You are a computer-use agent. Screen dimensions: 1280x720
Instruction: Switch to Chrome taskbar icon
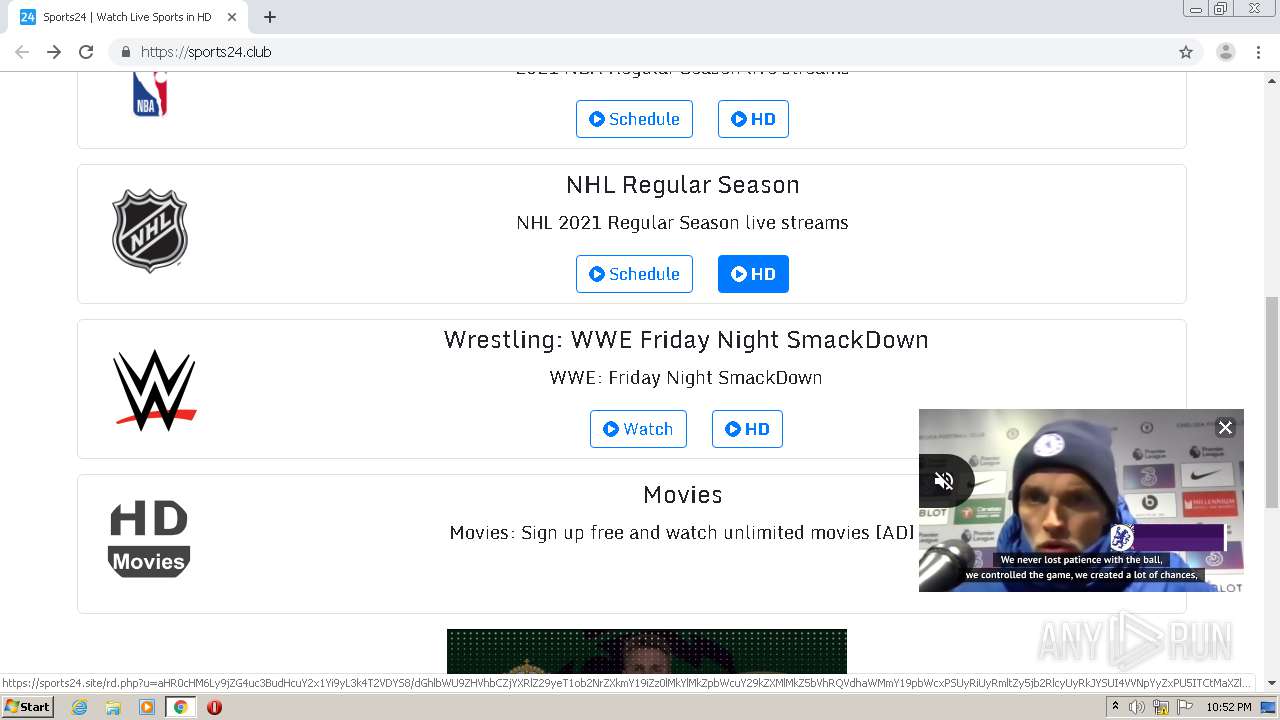click(180, 707)
